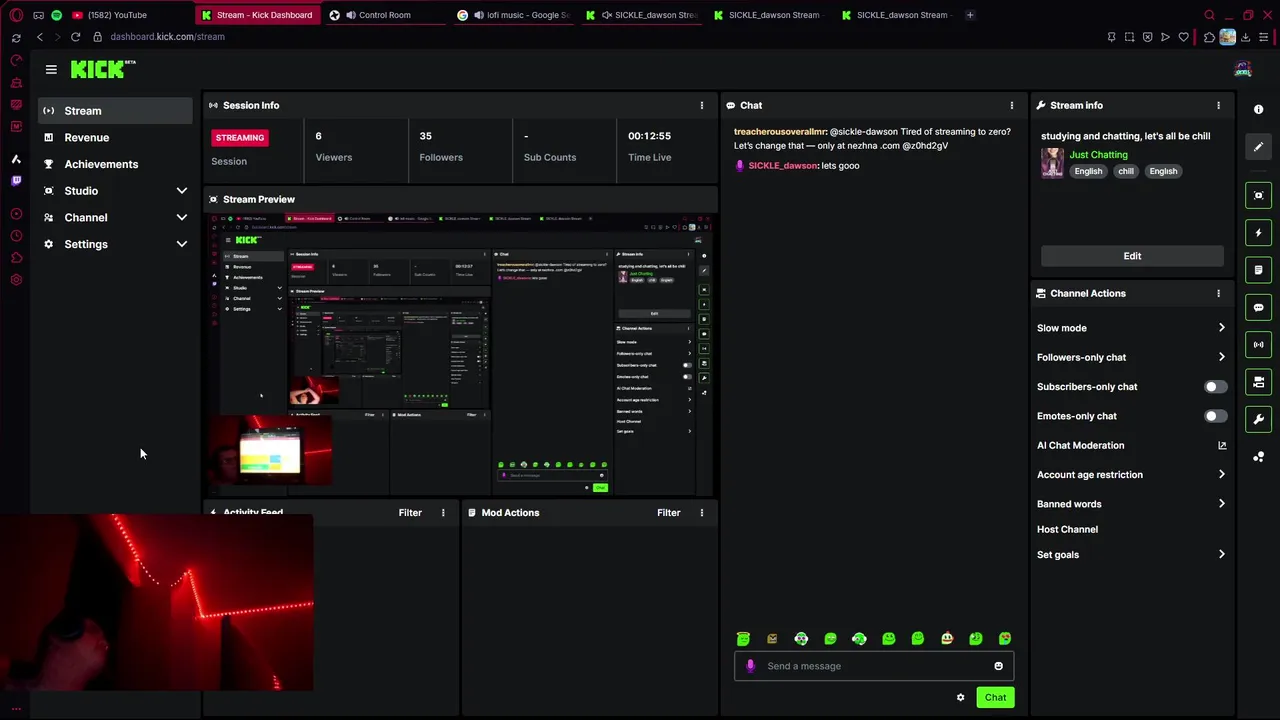Open Twitch in Opera sidebar
The image size is (1280, 720).
[x=16, y=181]
